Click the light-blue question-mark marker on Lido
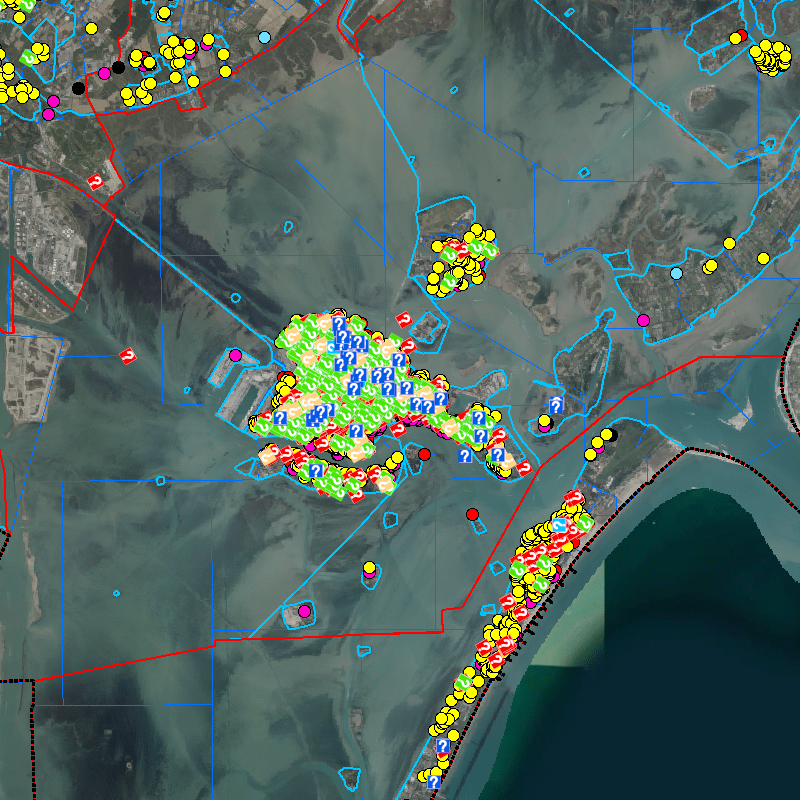Image resolution: width=800 pixels, height=800 pixels. 561,525
